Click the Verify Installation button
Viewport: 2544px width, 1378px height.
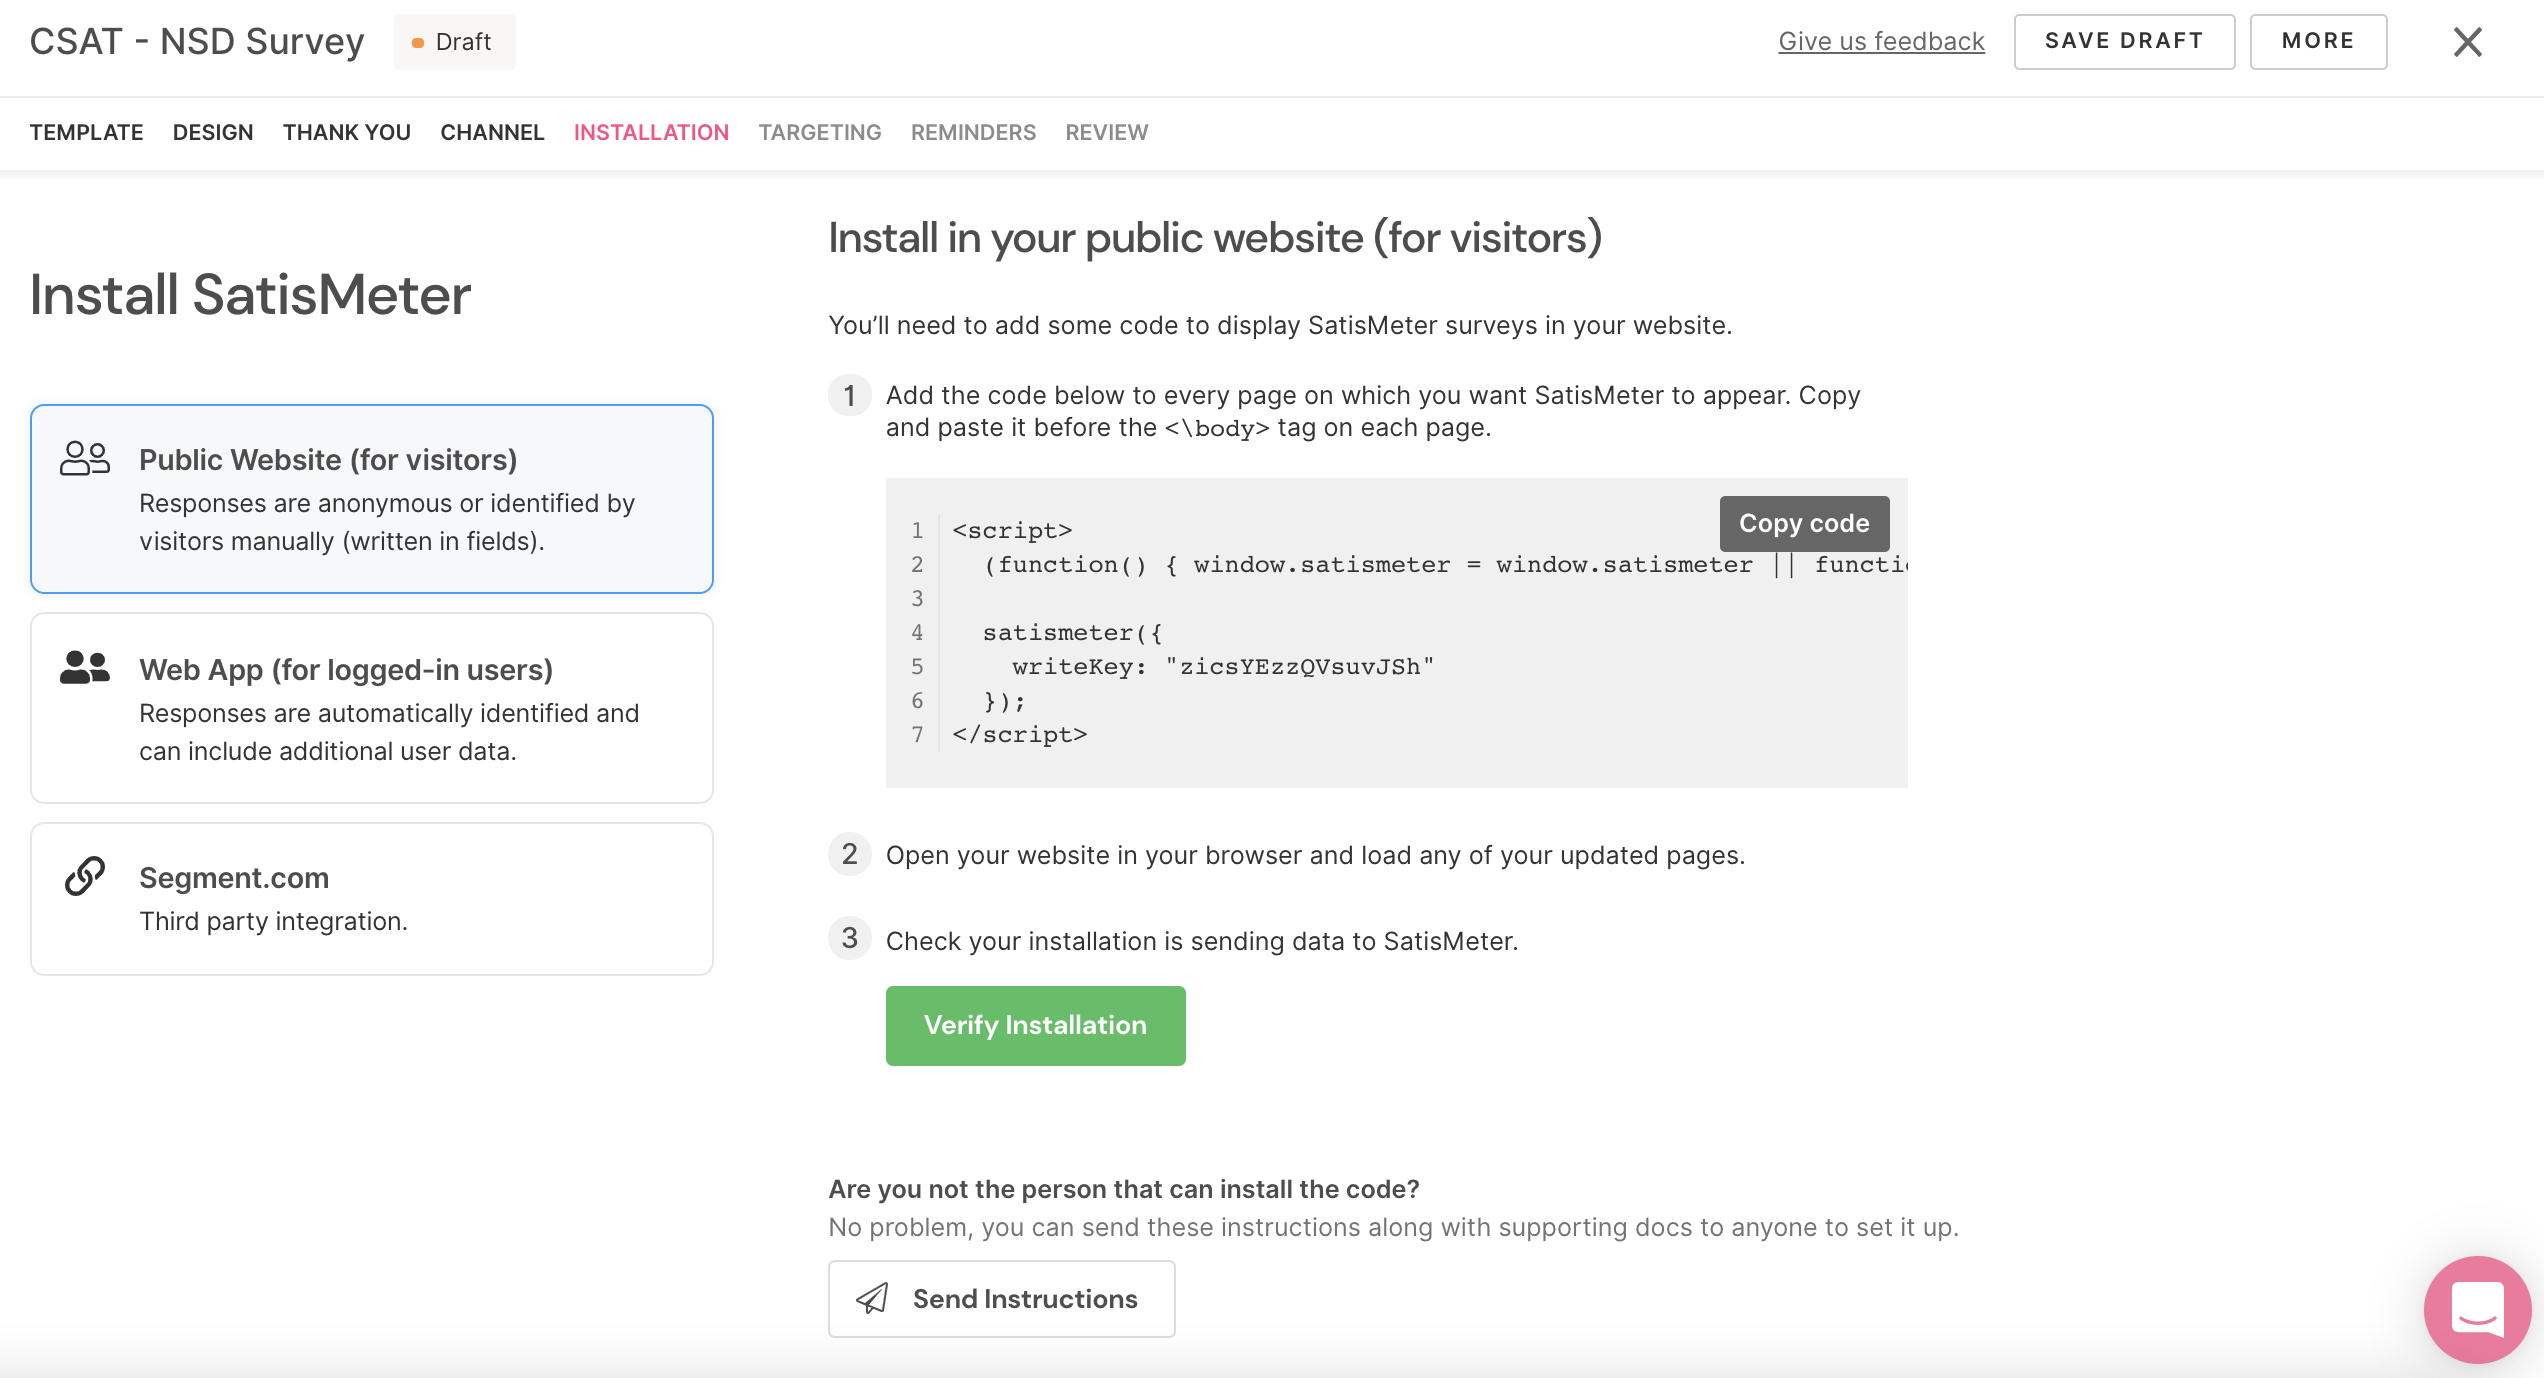pyautogui.click(x=1035, y=1023)
